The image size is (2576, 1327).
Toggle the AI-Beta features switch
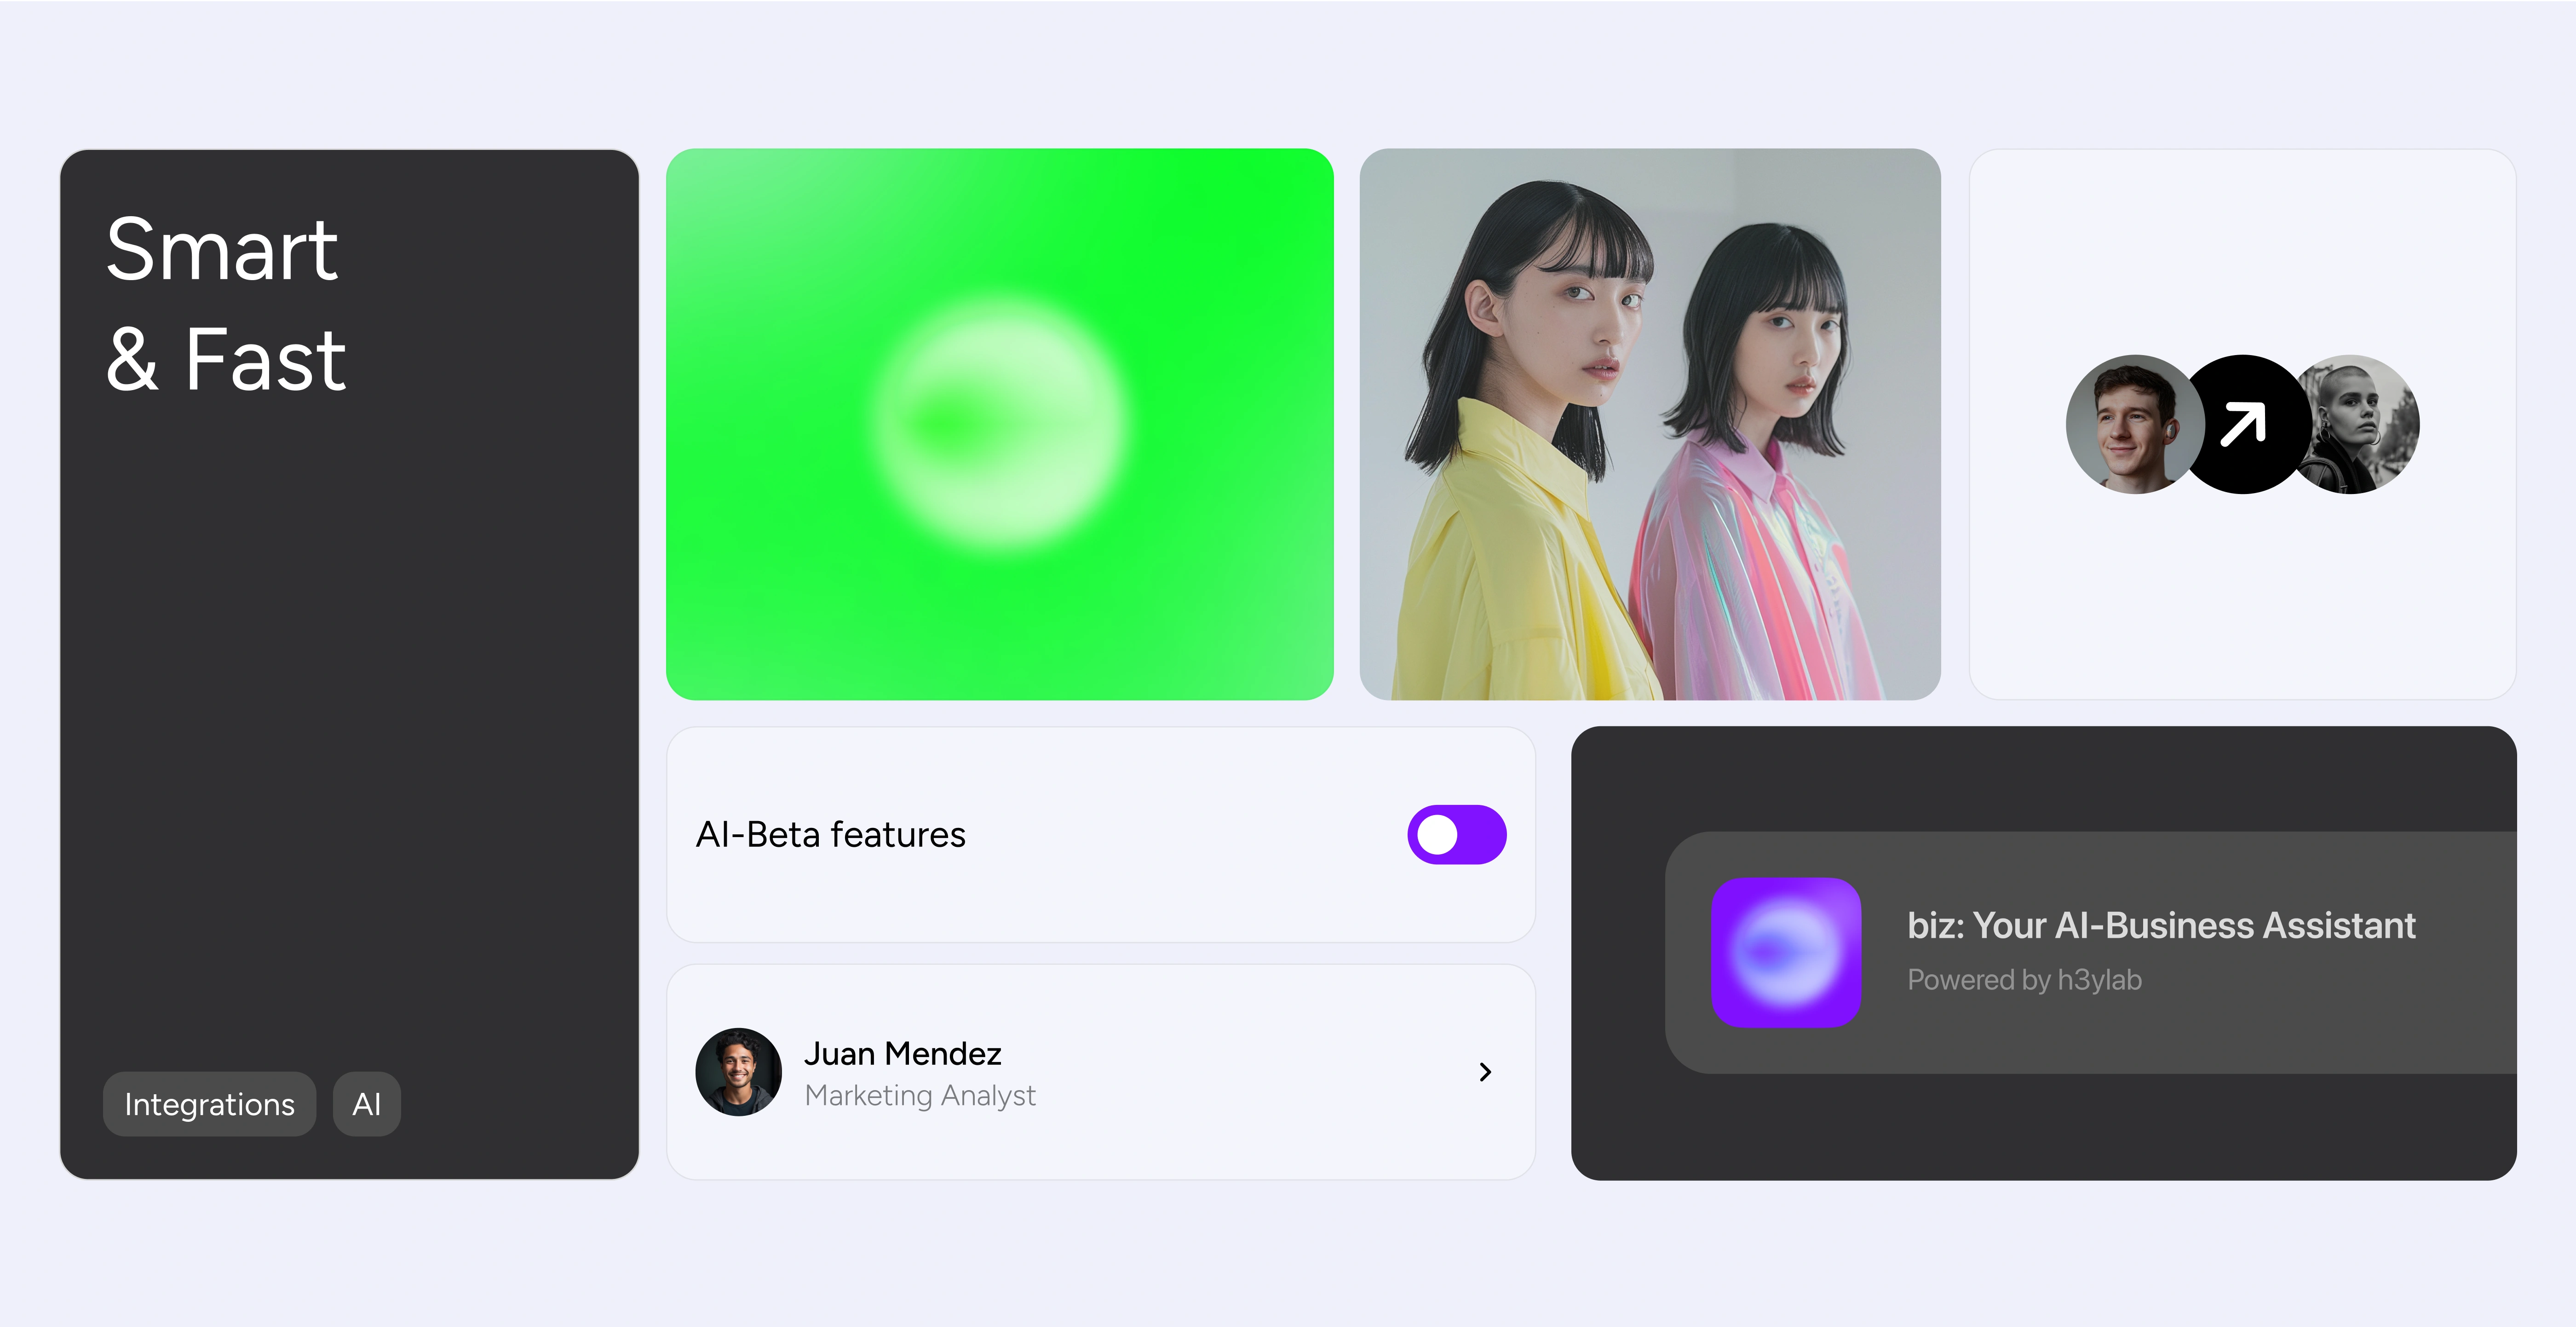(x=1456, y=834)
